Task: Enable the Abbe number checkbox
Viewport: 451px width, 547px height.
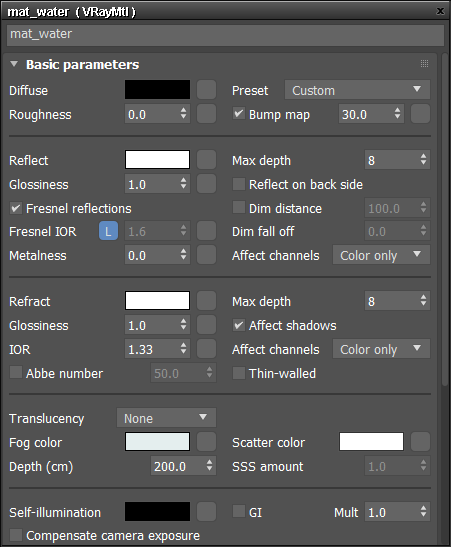Action: click(16, 373)
